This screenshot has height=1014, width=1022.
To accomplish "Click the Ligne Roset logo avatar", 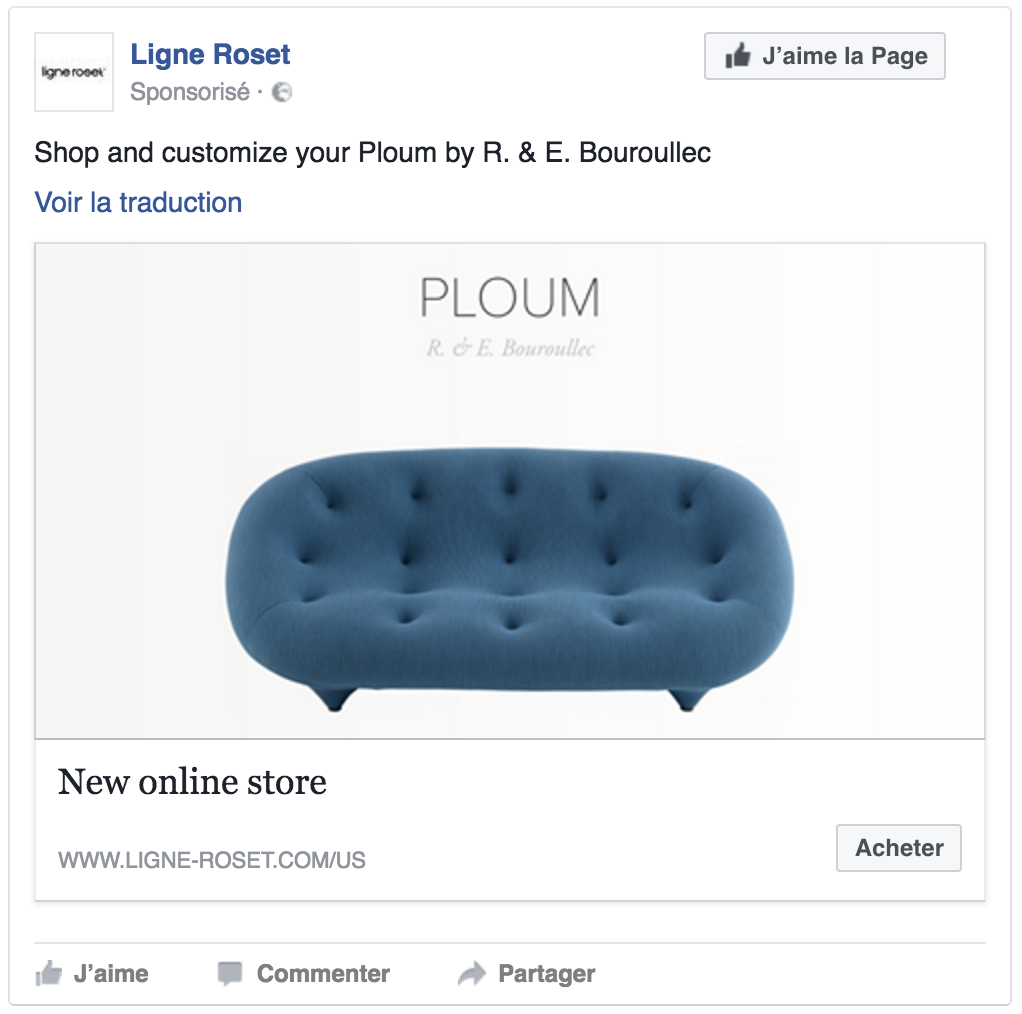I will pos(72,72).
